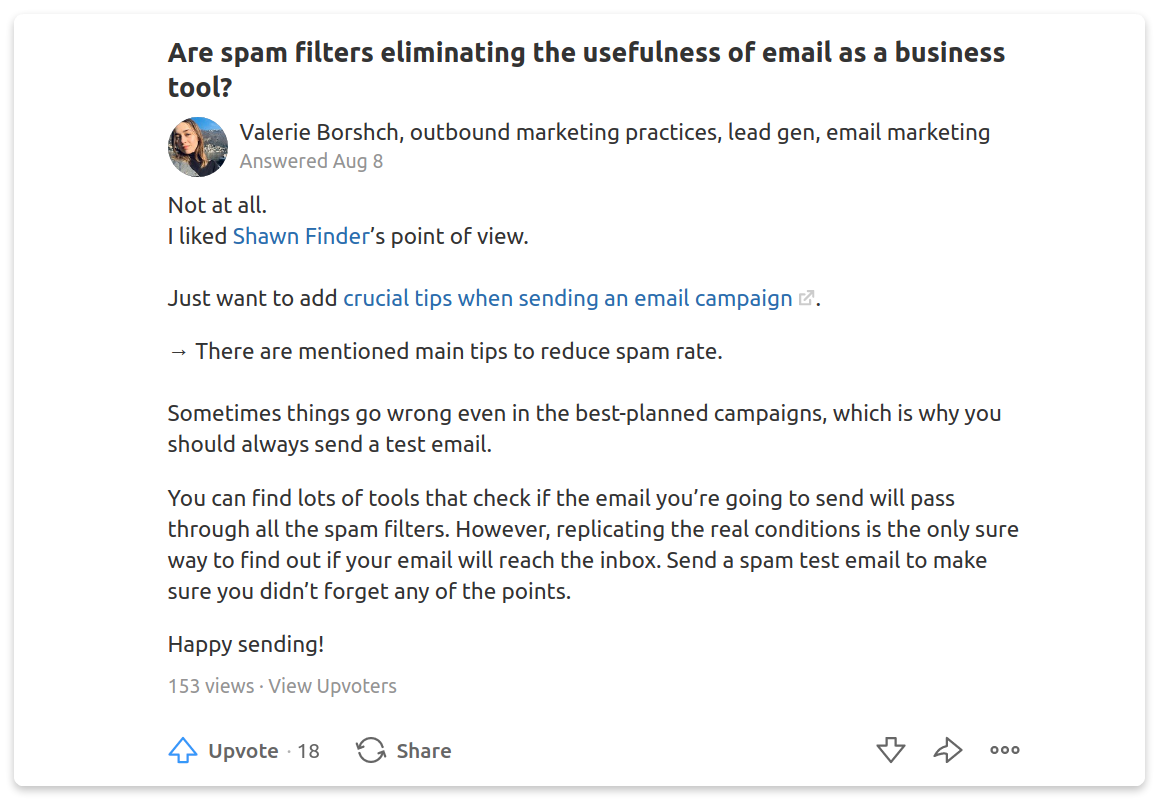Viewport: 1159px width, 800px height.
Task: Open the three-dot more options menu
Action: [1005, 750]
